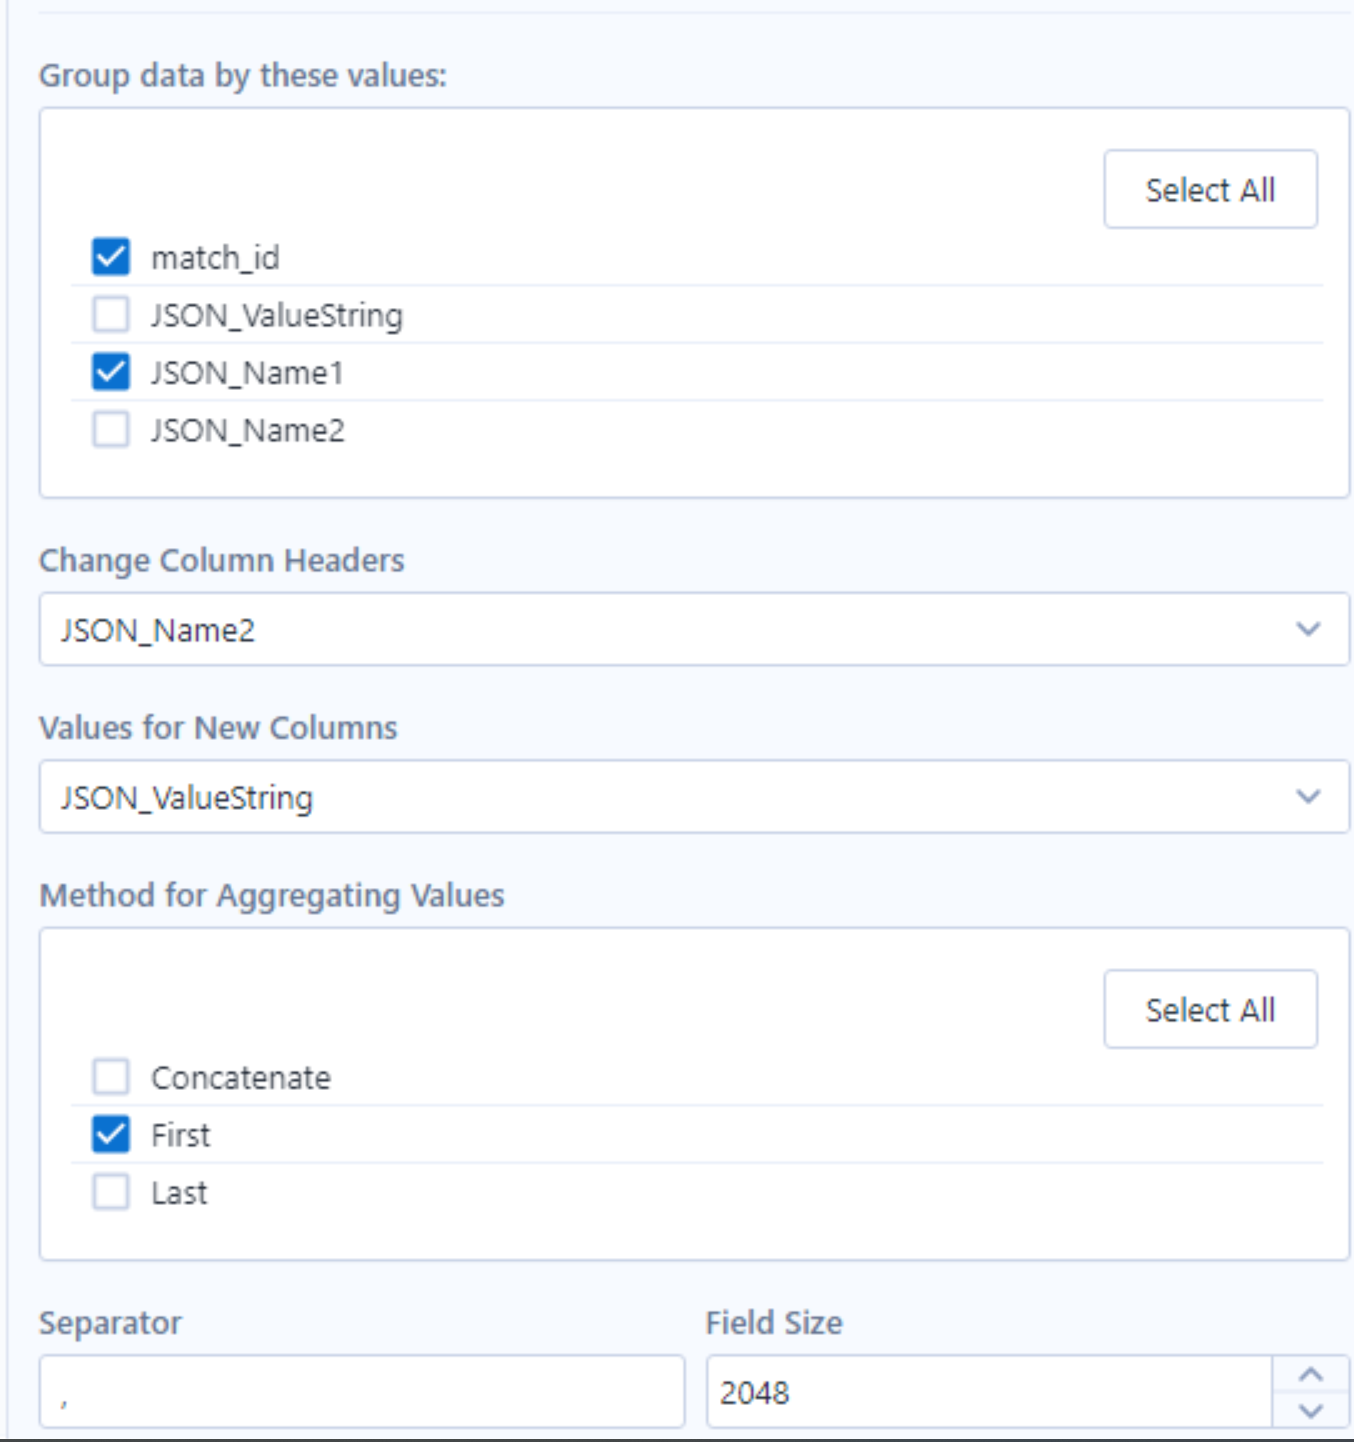The image size is (1354, 1442).
Task: Decrease Field Size with down arrow
Action: coord(1311,1410)
